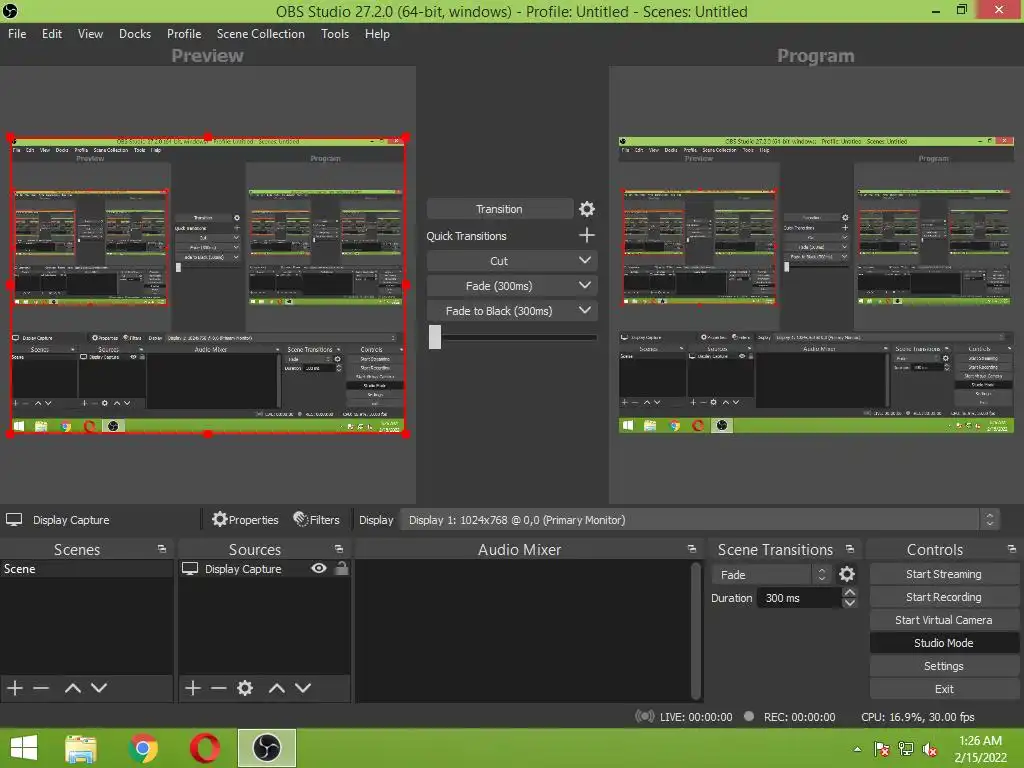This screenshot has width=1024, height=768.
Task: Click the Transition button
Action: pyautogui.click(x=500, y=209)
